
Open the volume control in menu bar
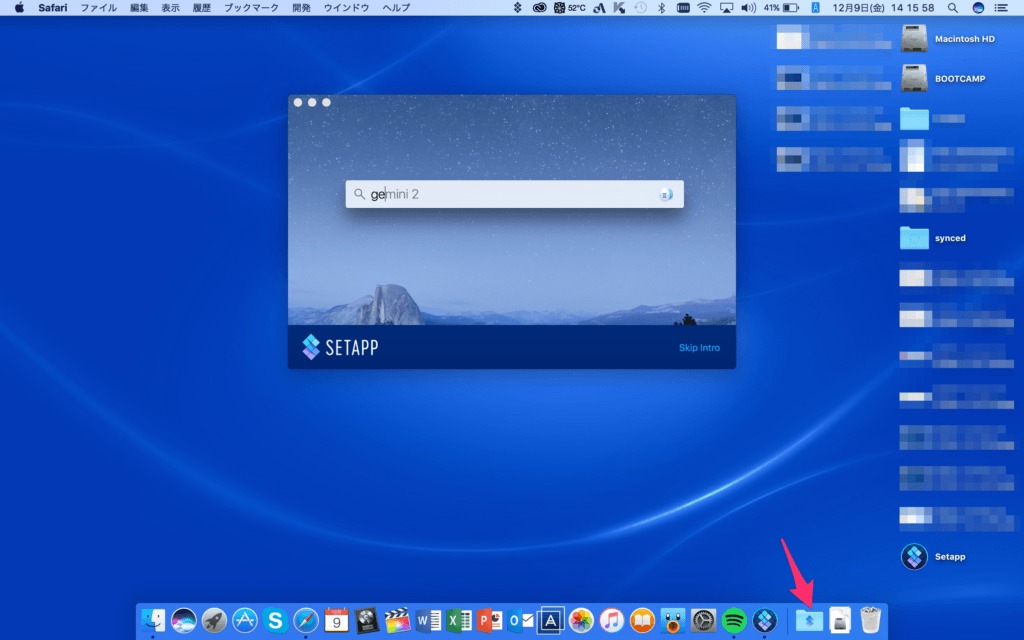pyautogui.click(x=748, y=8)
